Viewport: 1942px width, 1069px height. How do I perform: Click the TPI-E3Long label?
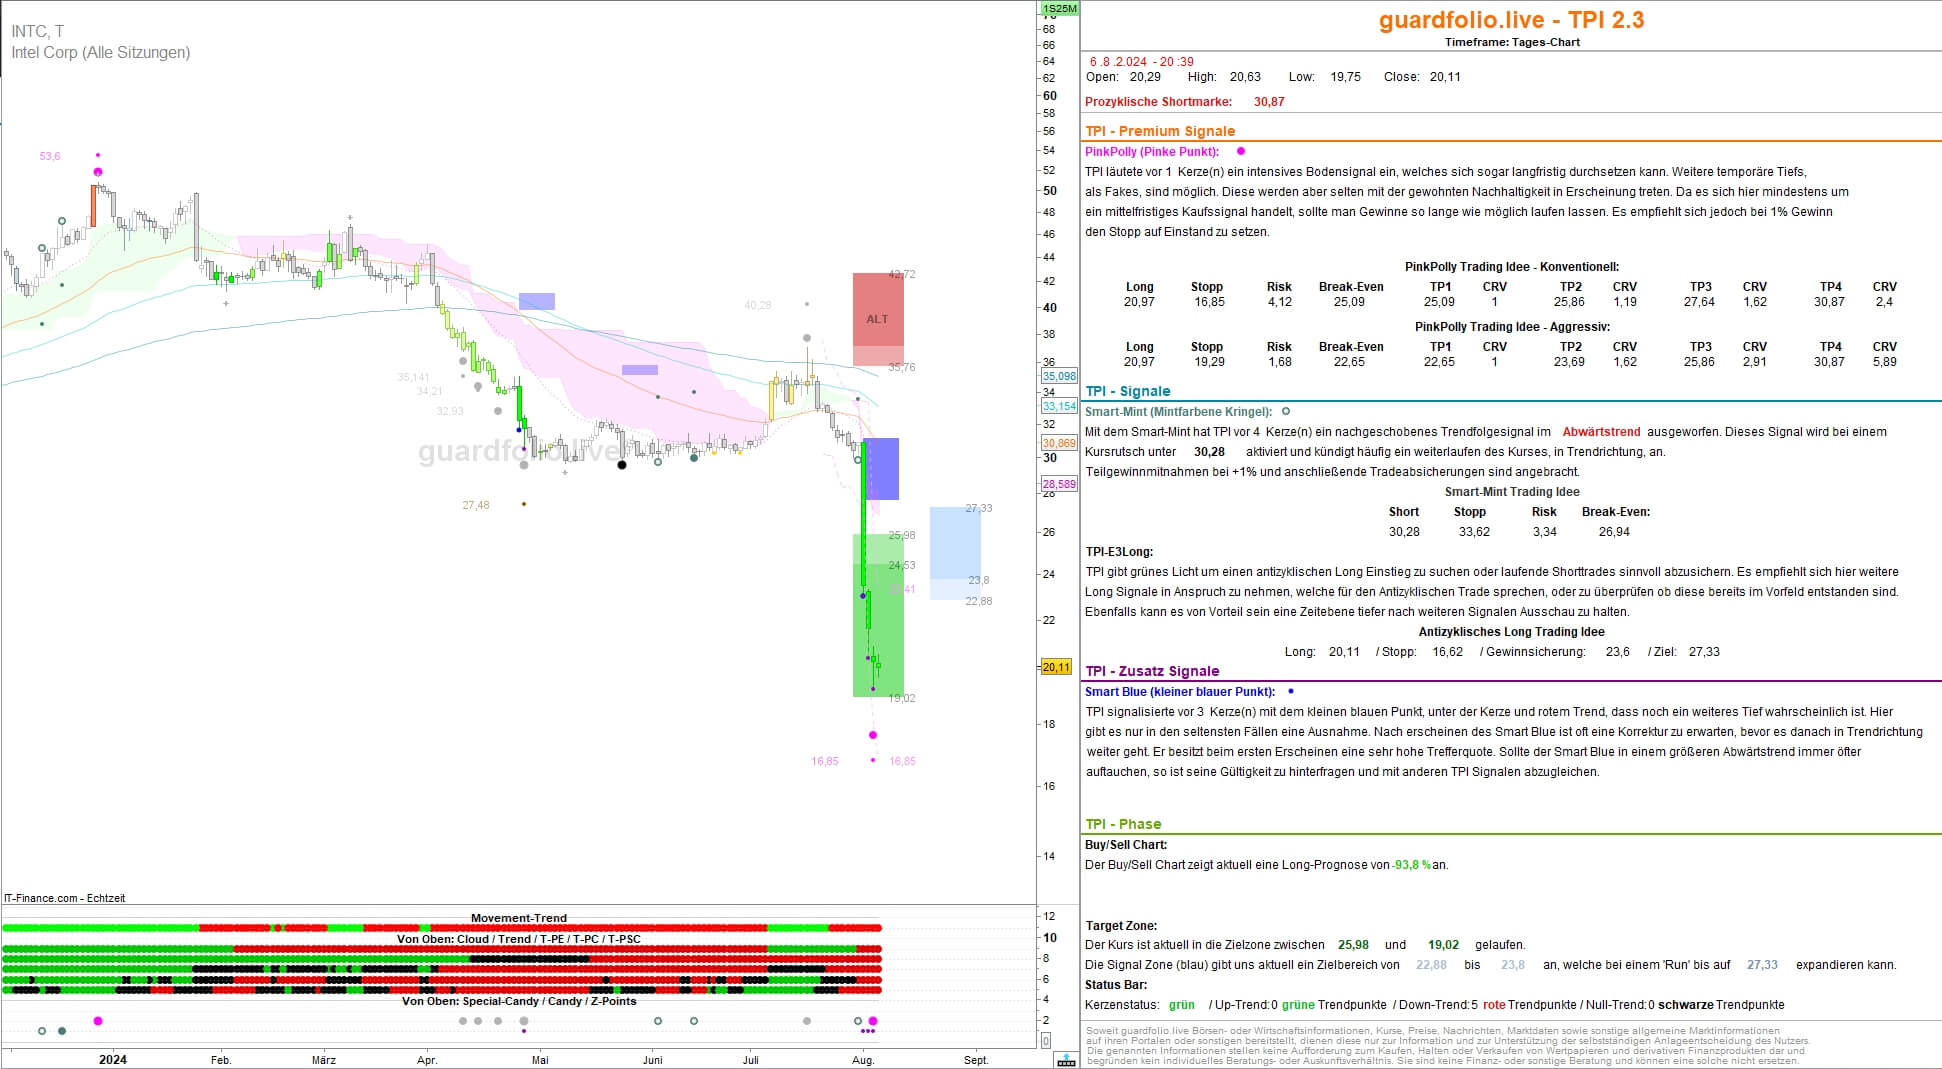[1119, 552]
